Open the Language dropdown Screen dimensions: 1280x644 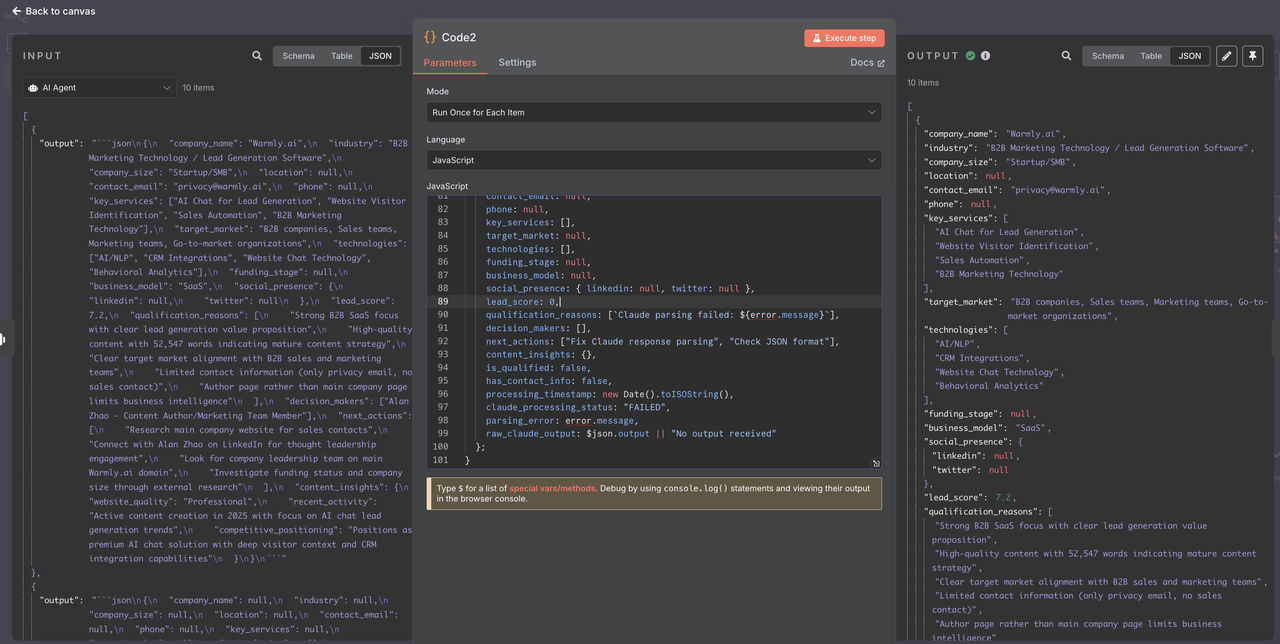[x=654, y=160]
